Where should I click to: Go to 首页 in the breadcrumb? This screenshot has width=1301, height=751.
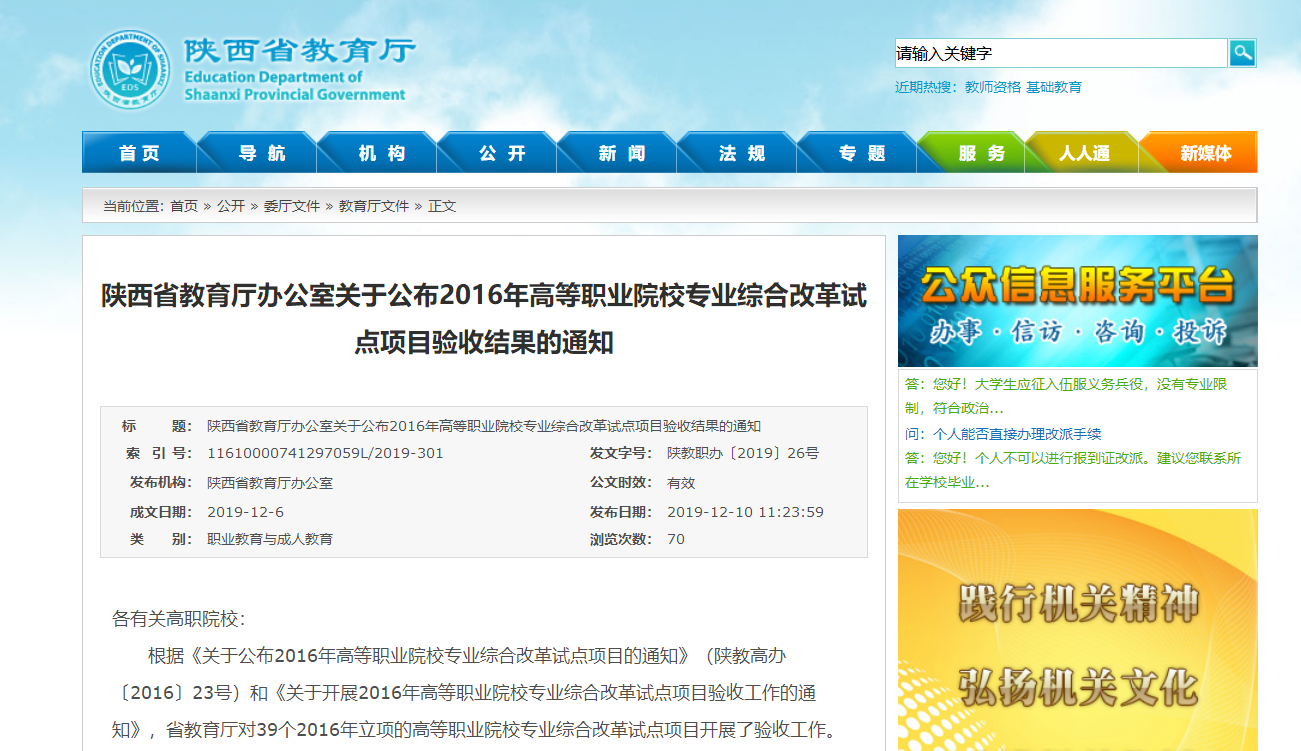pyautogui.click(x=184, y=206)
